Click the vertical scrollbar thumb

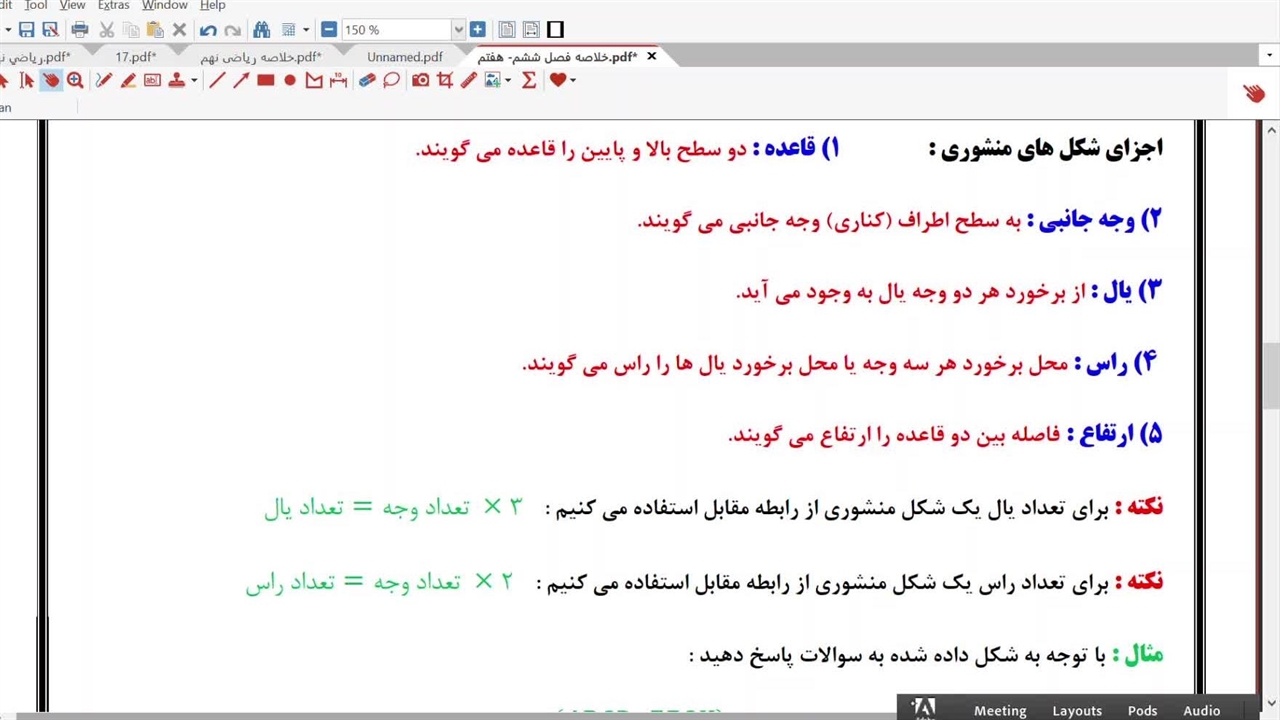coord(1270,375)
